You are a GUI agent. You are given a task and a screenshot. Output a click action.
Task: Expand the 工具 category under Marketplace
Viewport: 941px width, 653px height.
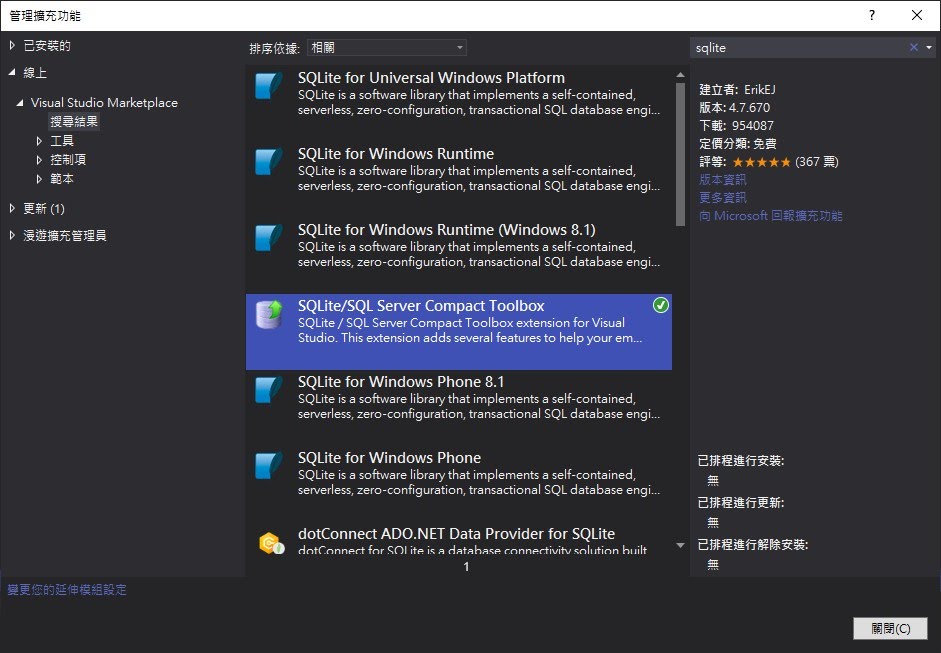pos(39,141)
